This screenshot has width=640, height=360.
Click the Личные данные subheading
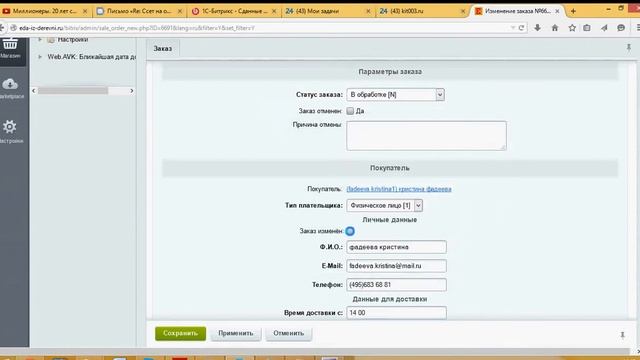(390, 220)
